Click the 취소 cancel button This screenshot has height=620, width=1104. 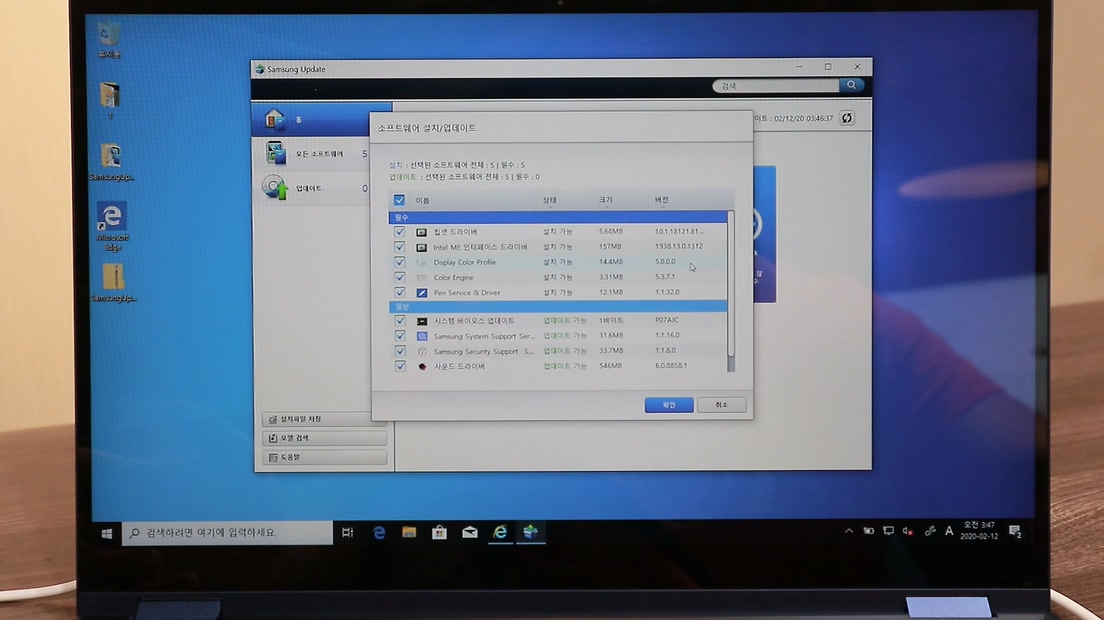pyautogui.click(x=721, y=405)
